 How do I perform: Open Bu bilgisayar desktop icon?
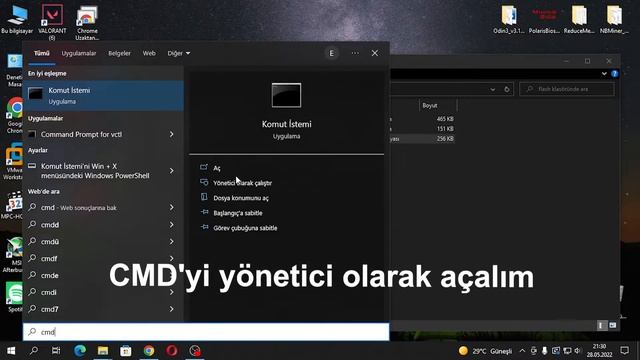tap(17, 19)
